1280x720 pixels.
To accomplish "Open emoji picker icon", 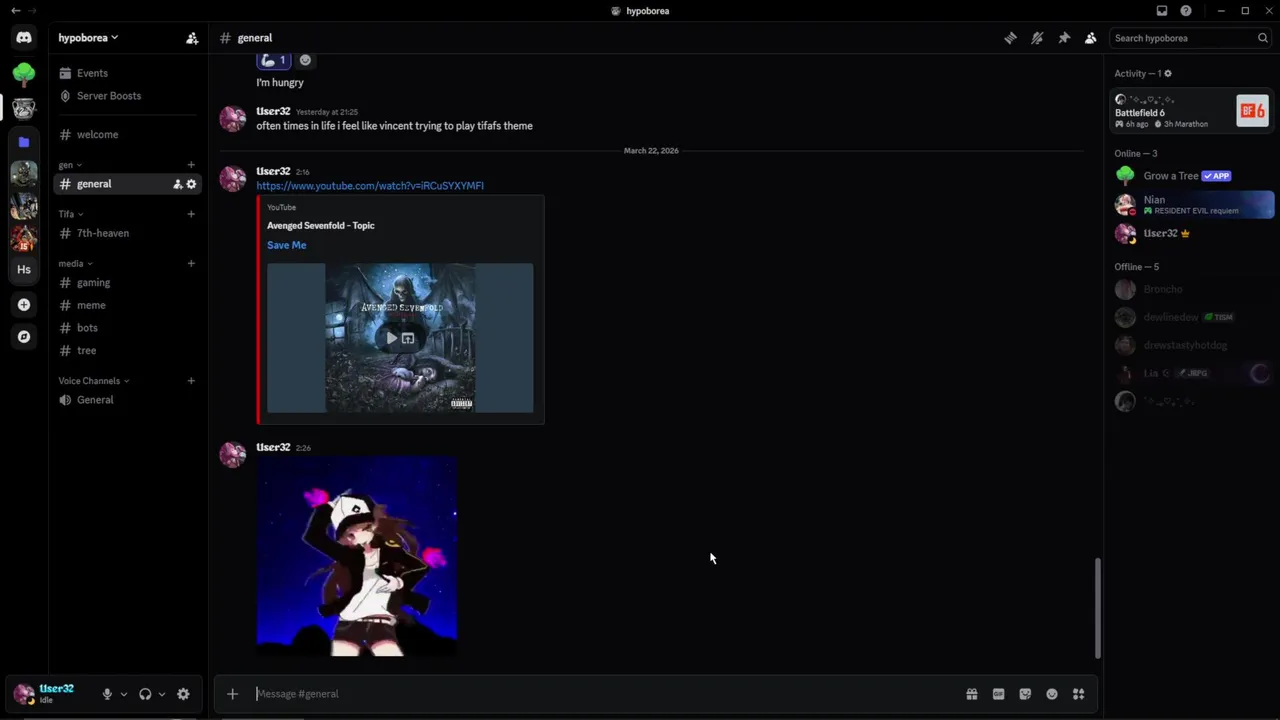I will (x=1052, y=694).
